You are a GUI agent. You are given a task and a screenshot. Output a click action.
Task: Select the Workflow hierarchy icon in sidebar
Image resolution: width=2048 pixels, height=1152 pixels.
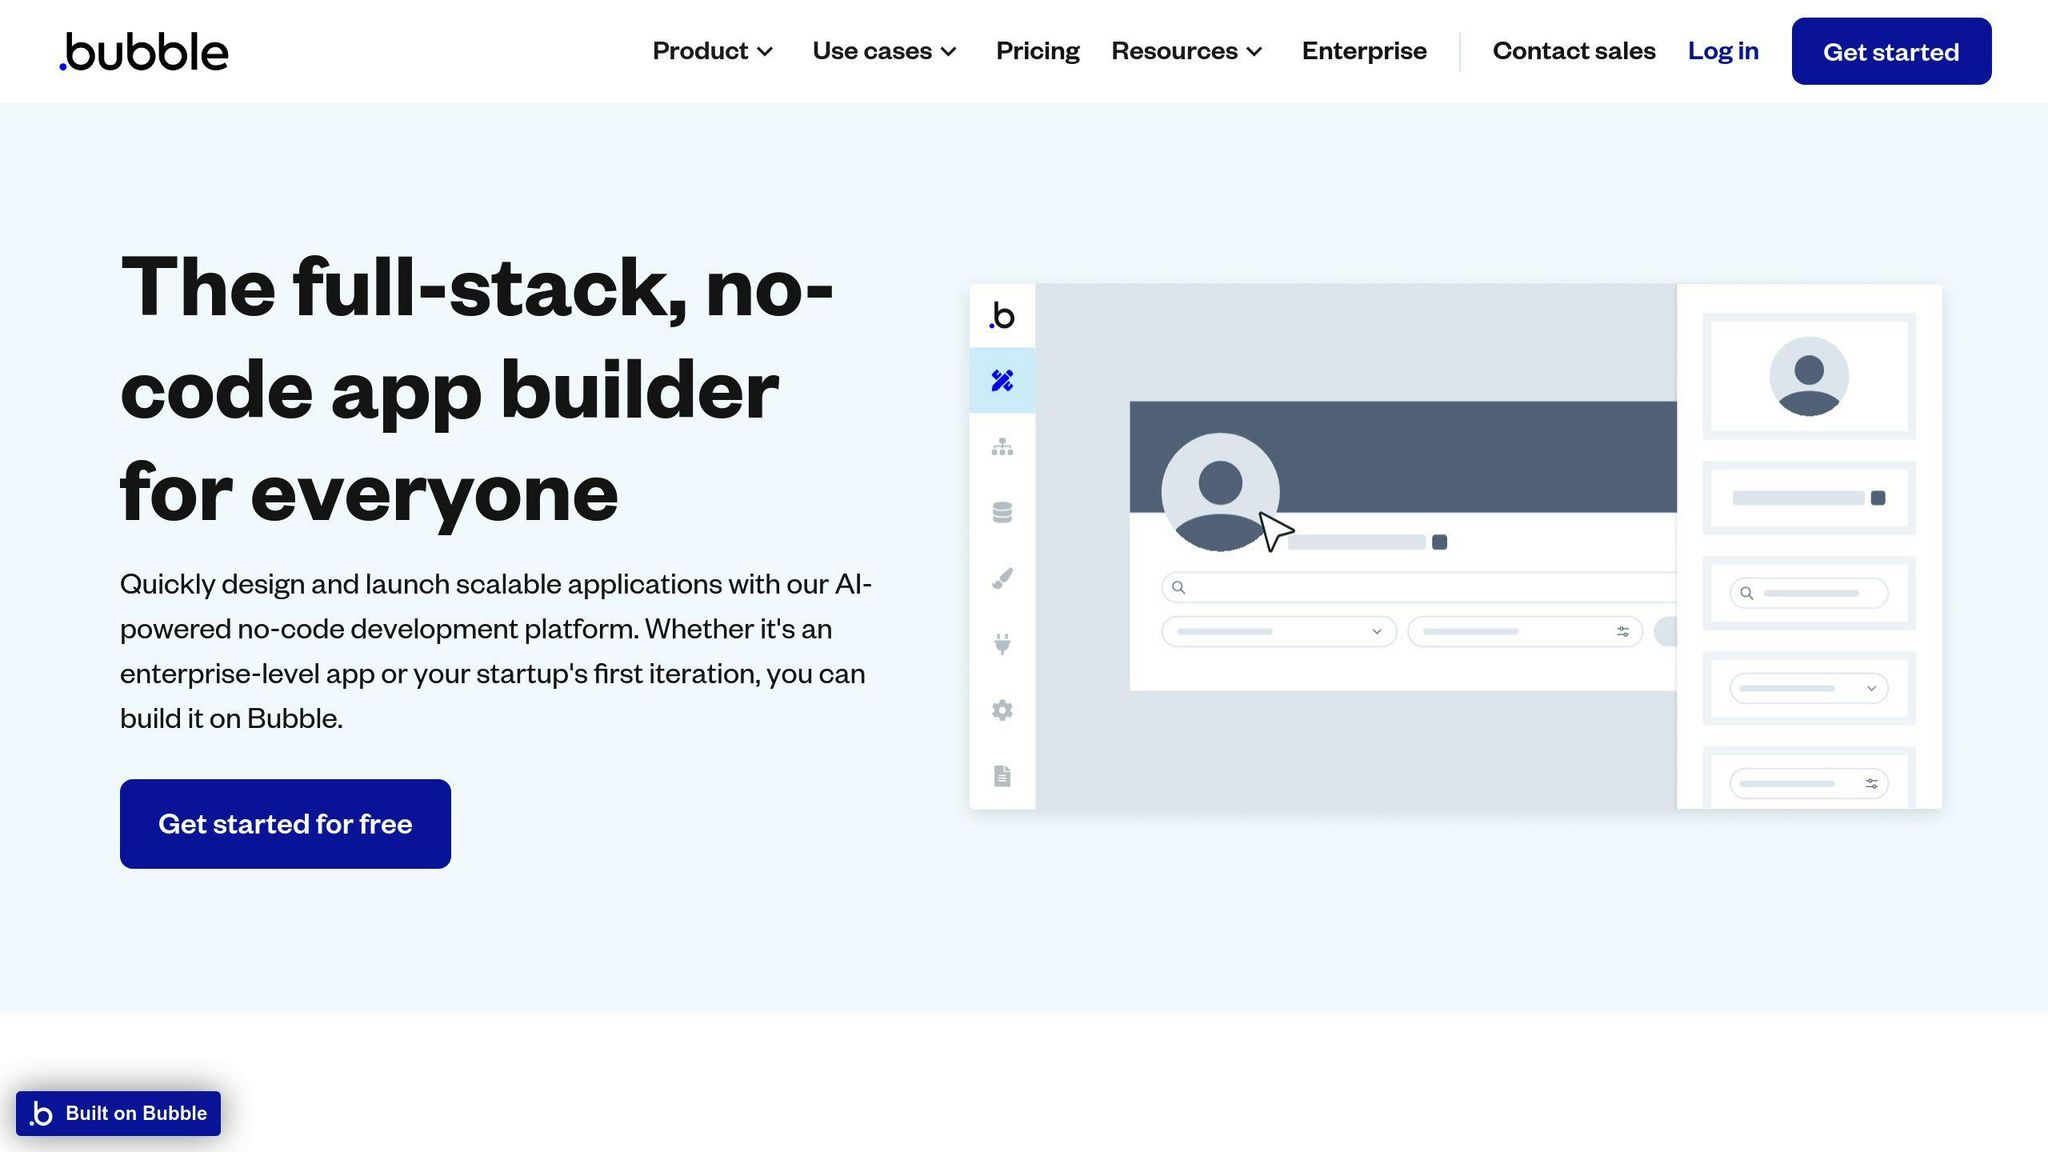(x=1002, y=447)
